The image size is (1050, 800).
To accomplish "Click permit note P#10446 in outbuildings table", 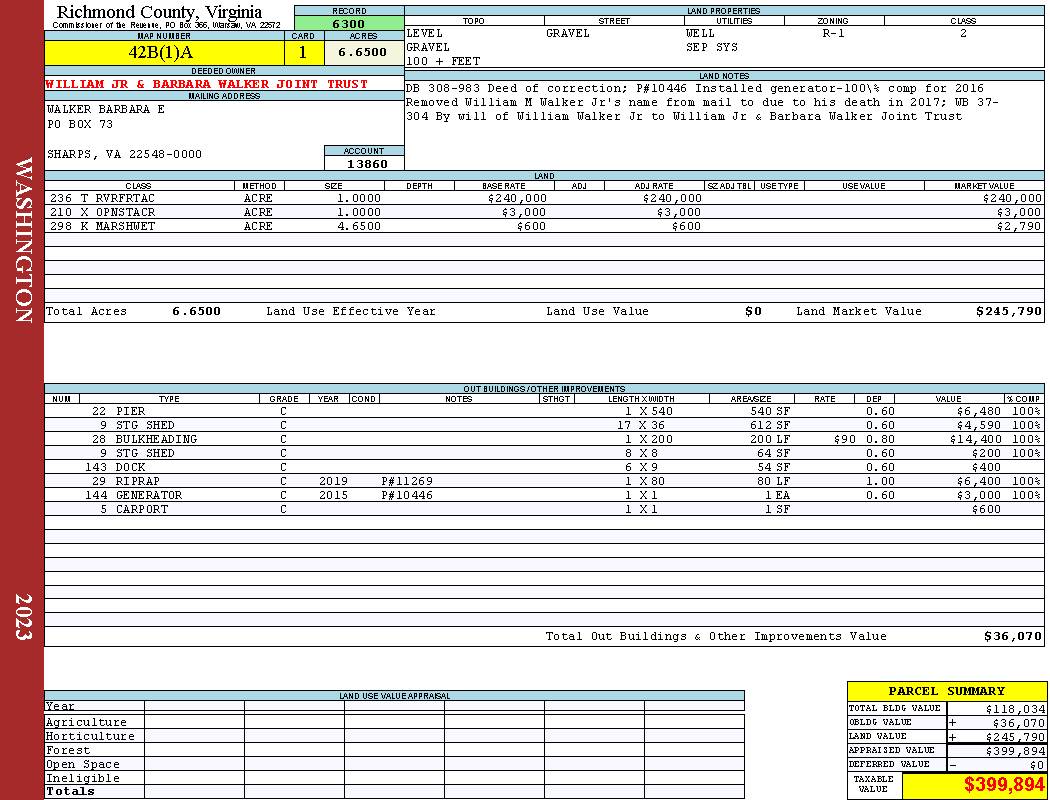I will coord(407,496).
